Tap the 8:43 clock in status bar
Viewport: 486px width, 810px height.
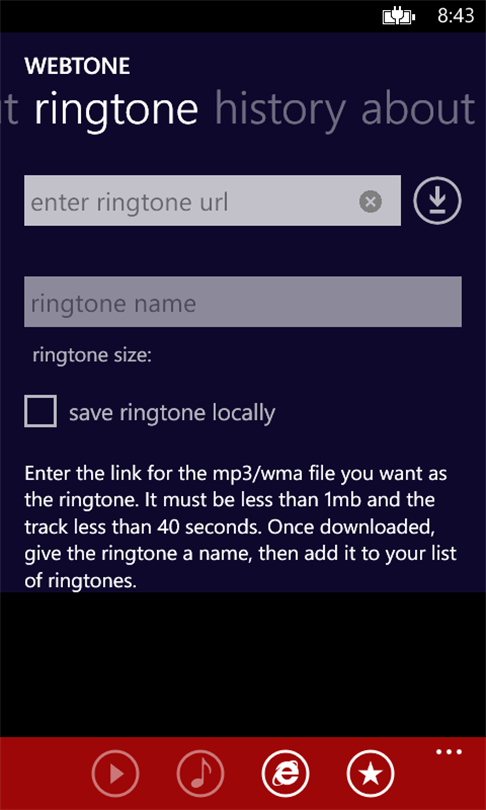click(456, 16)
